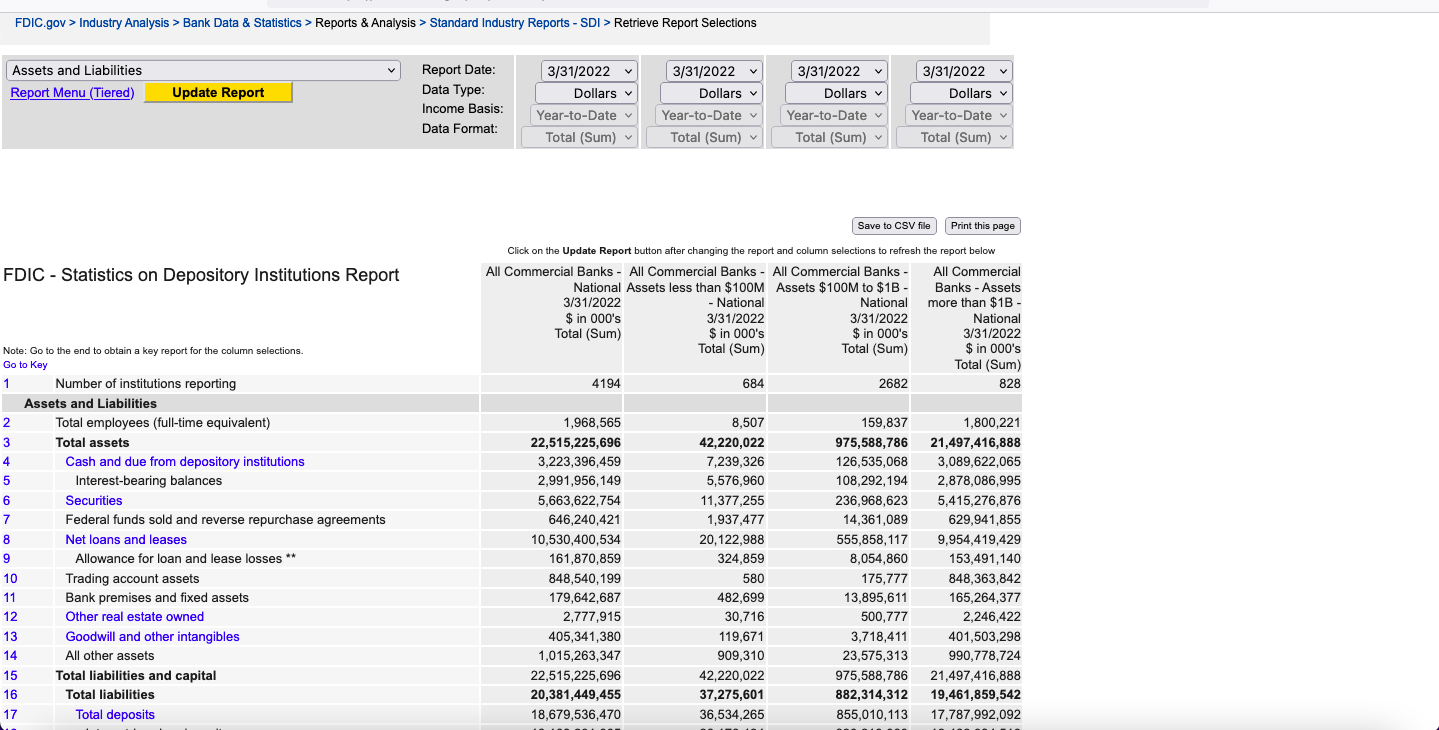Image resolution: width=1439 pixels, height=730 pixels.
Task: Click the Save to CSV file button
Action: 894,226
